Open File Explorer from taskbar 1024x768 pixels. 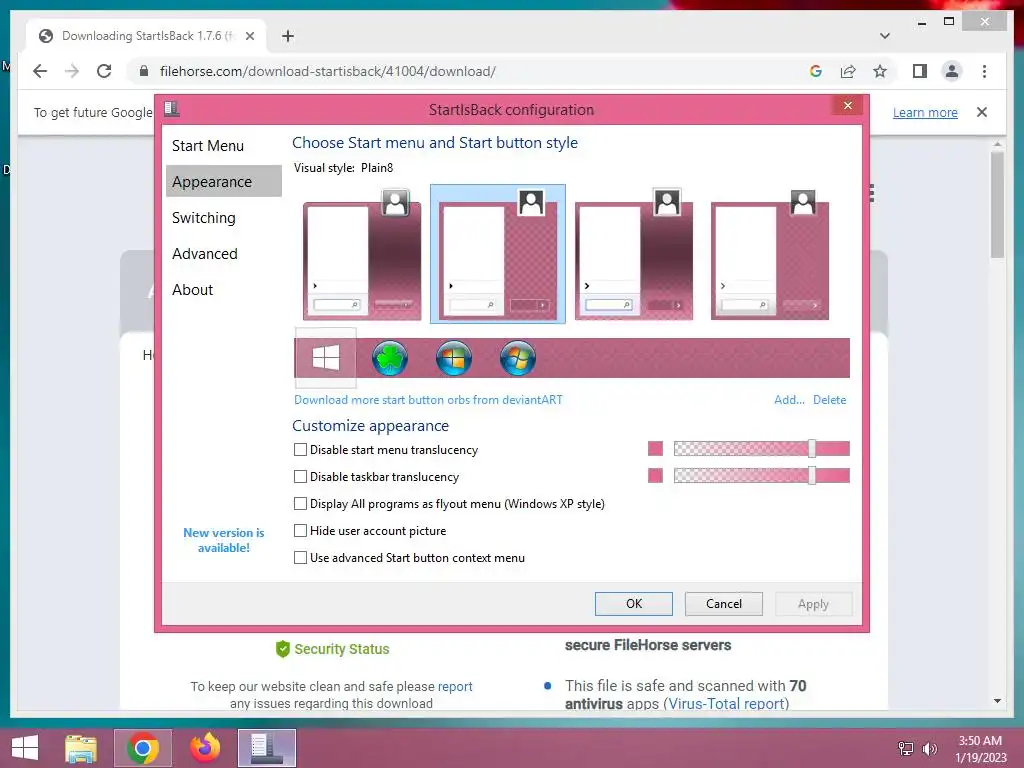pyautogui.click(x=81, y=748)
